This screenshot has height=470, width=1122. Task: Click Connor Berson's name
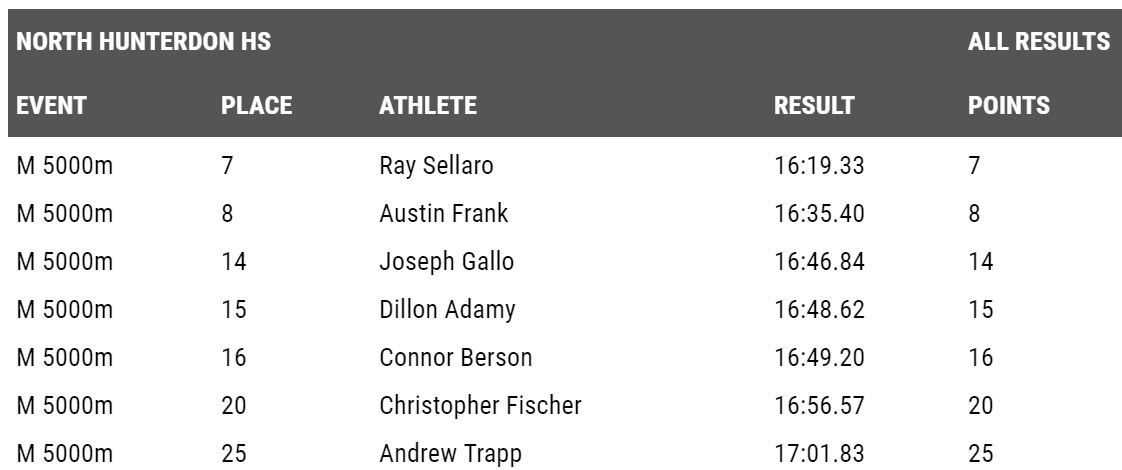455,358
